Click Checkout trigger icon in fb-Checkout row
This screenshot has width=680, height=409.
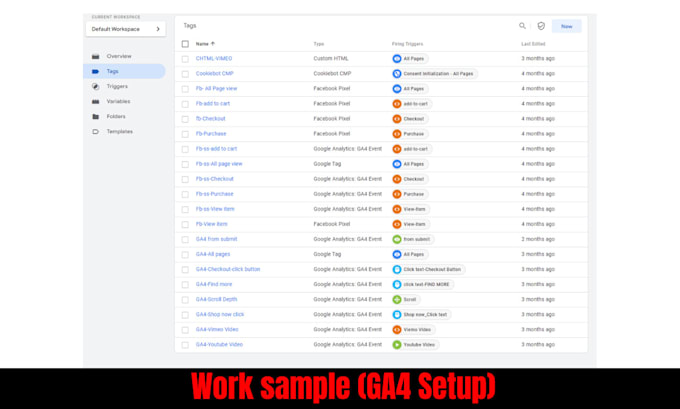[x=396, y=119]
